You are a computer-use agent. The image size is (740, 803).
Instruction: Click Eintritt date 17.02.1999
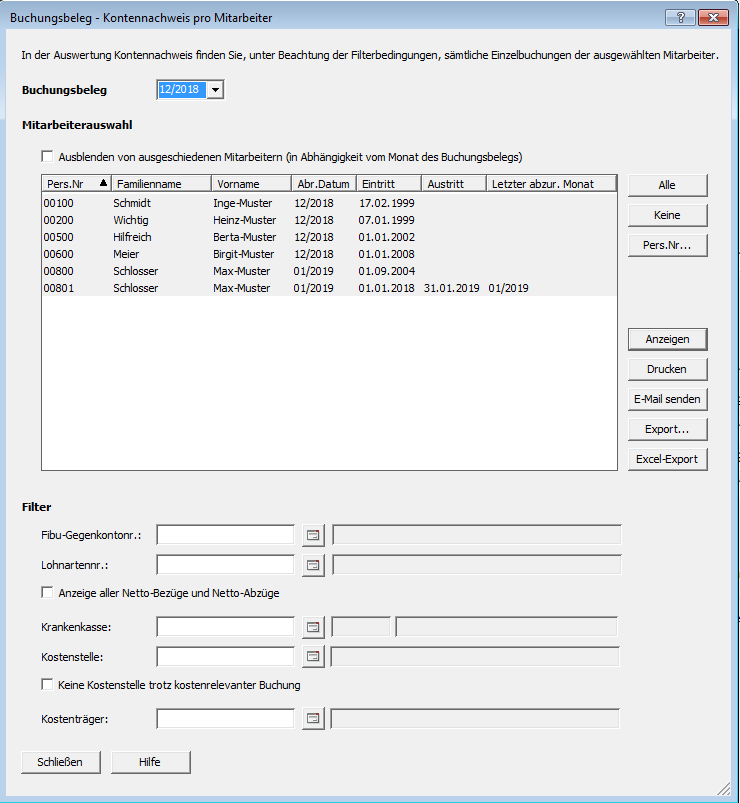click(387, 203)
